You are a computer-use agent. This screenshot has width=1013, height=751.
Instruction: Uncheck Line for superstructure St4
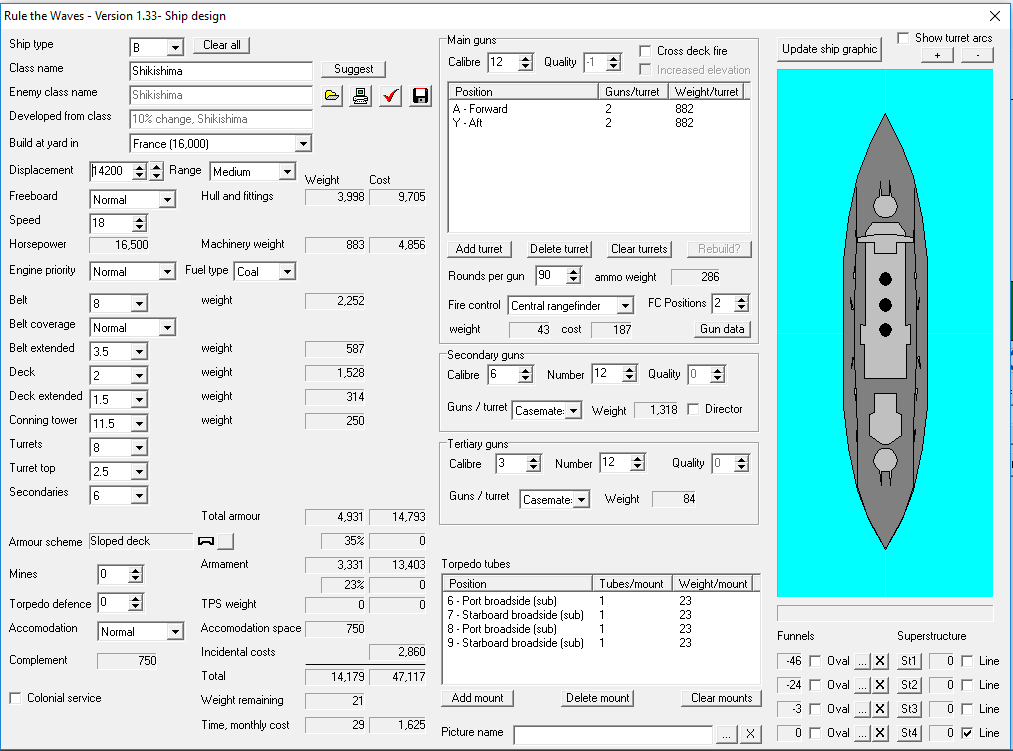(x=967, y=732)
